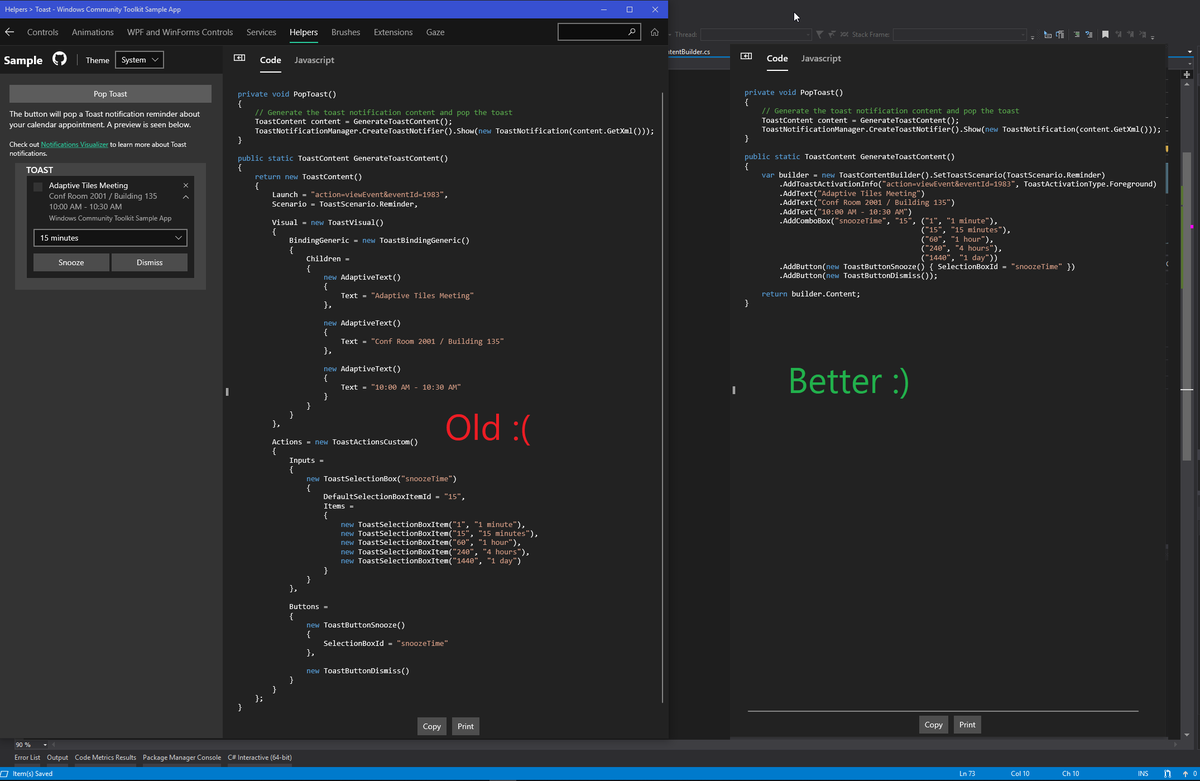
Task: Switch to Javascript tab in right code window
Action: coord(821,59)
